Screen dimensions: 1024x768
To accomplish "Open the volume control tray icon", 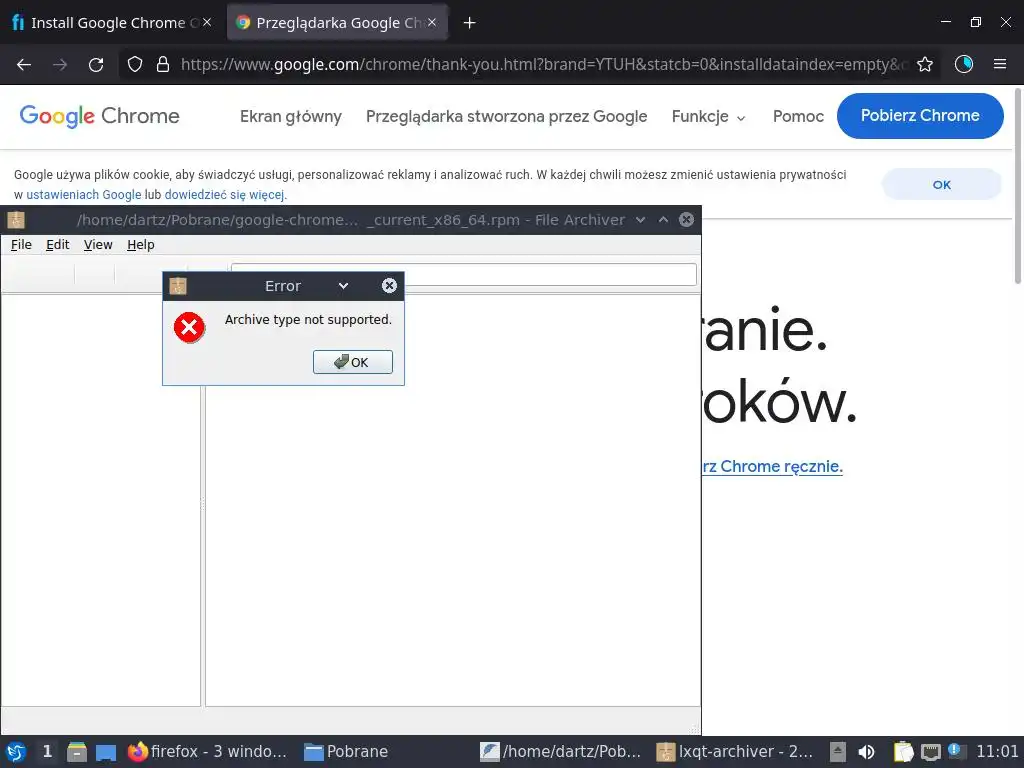I will tap(867, 752).
